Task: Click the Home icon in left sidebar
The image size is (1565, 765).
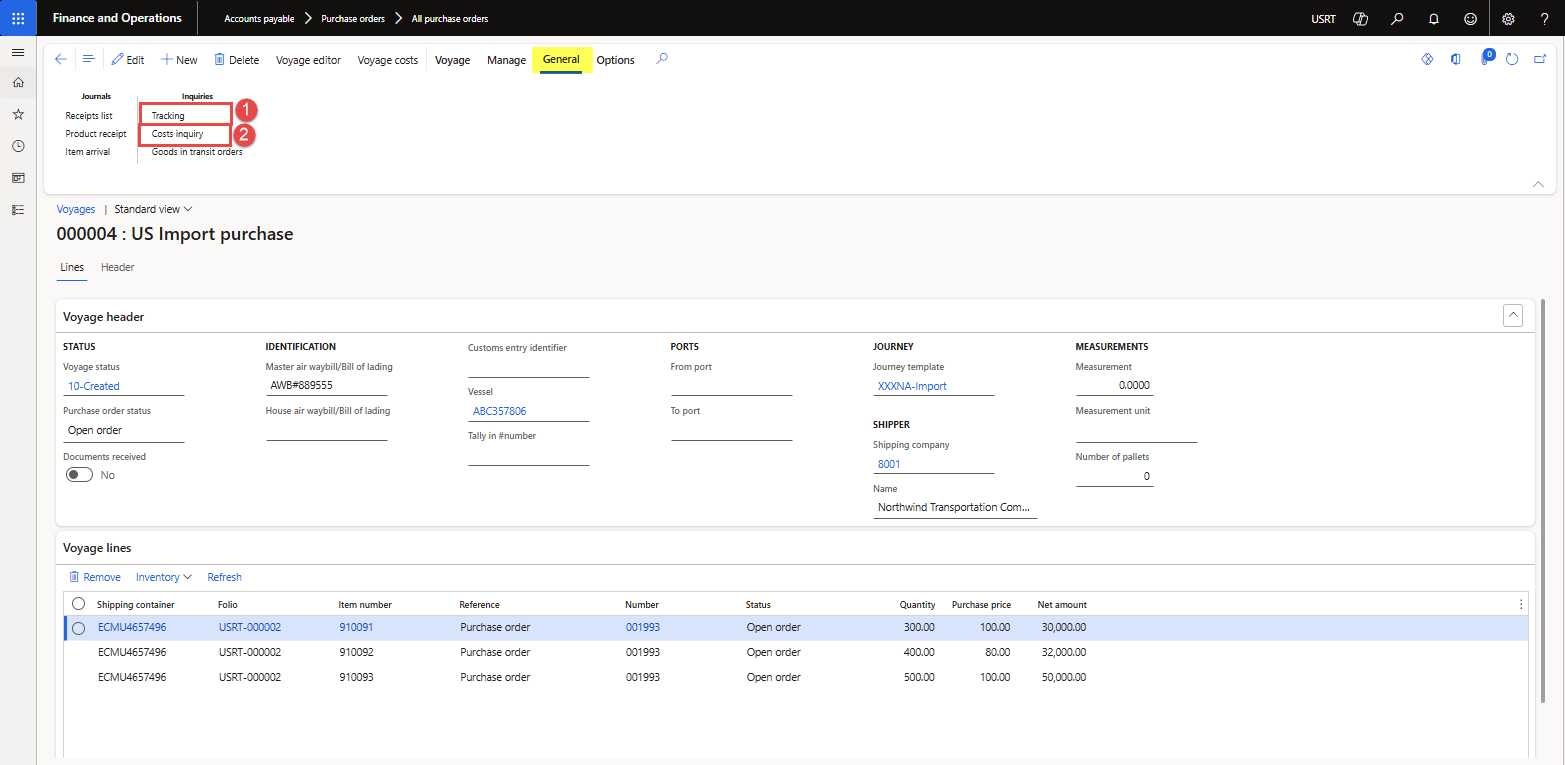Action: coord(18,83)
